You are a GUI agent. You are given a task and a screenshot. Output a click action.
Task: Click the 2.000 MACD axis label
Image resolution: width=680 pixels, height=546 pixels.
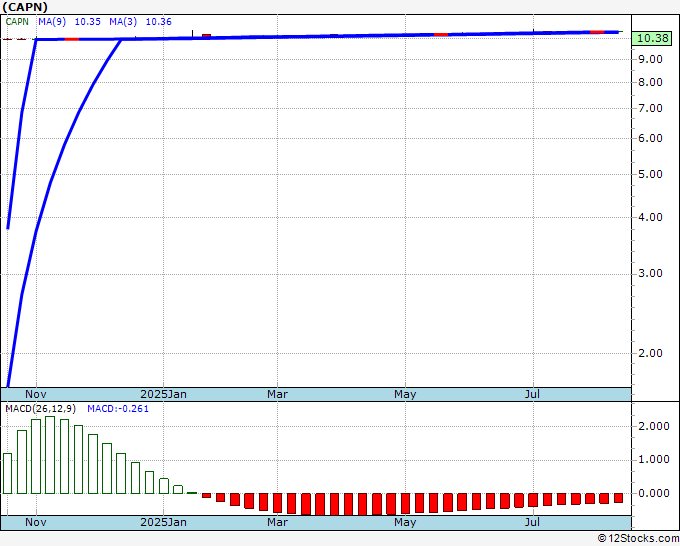654,426
